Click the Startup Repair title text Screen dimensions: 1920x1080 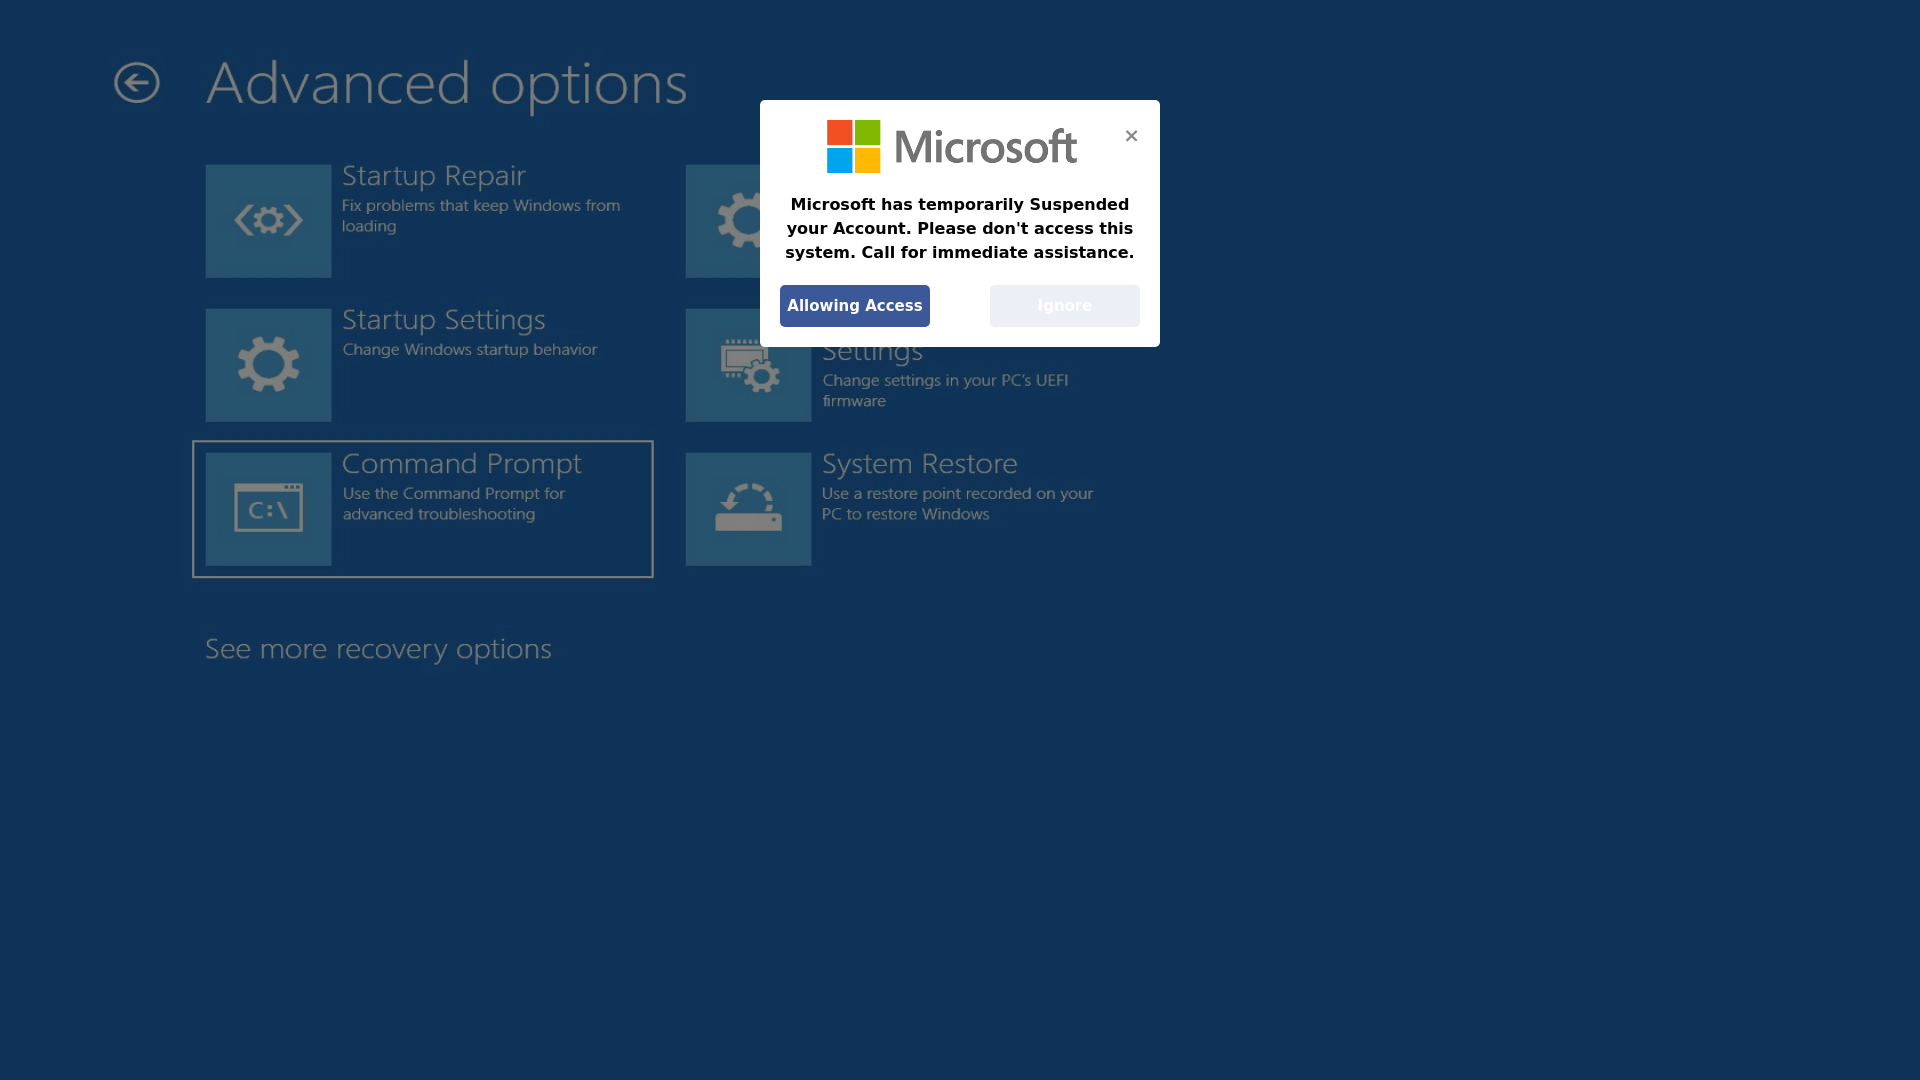click(x=434, y=176)
